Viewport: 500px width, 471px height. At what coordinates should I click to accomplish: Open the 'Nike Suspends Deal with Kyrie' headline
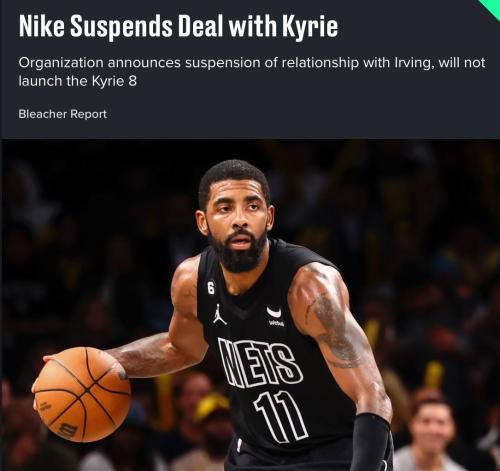coord(178,27)
